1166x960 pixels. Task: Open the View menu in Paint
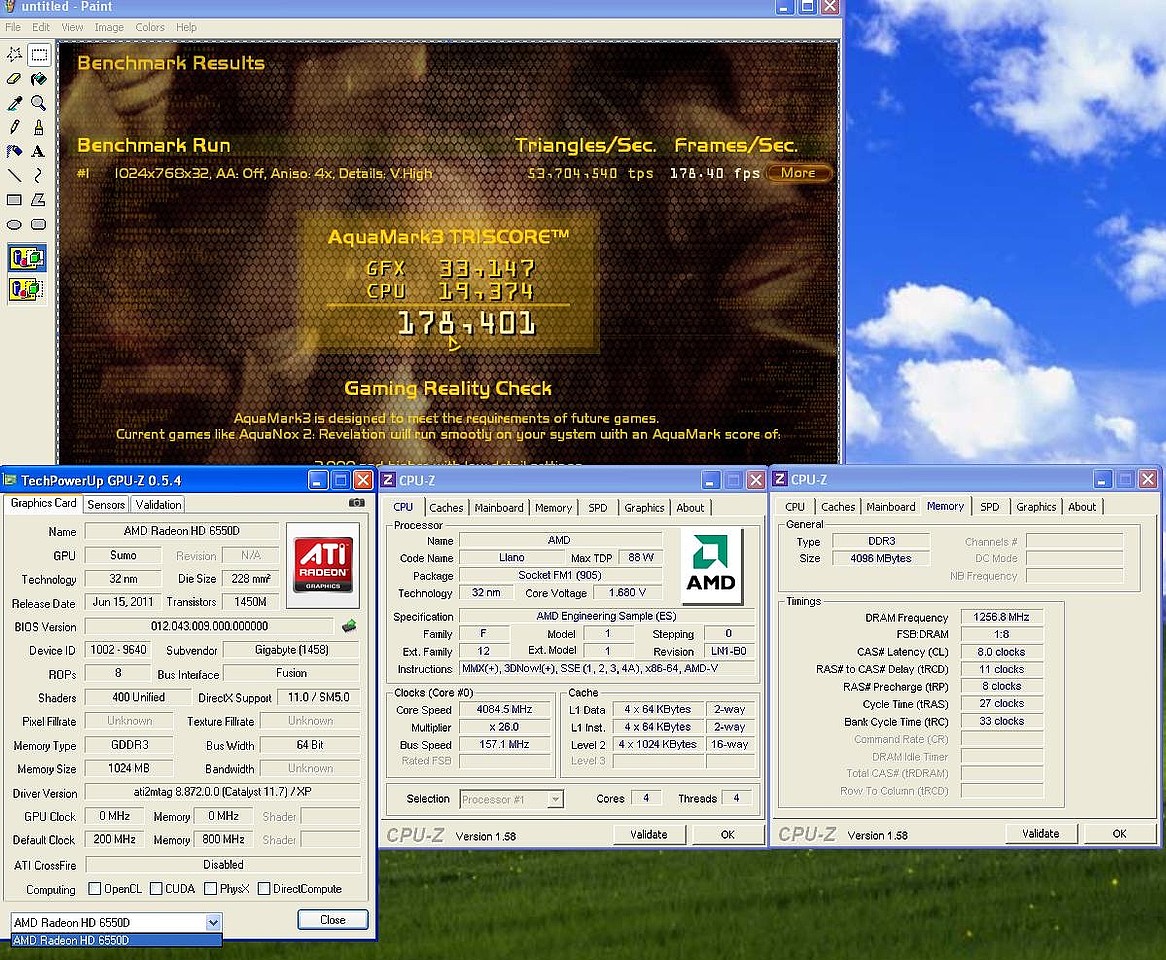click(x=72, y=28)
